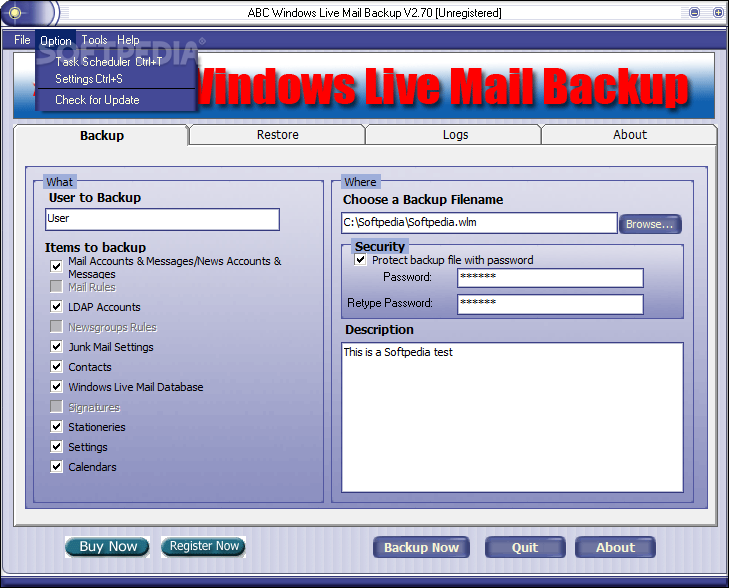
Task: Switch to the Logs tab
Action: point(455,134)
